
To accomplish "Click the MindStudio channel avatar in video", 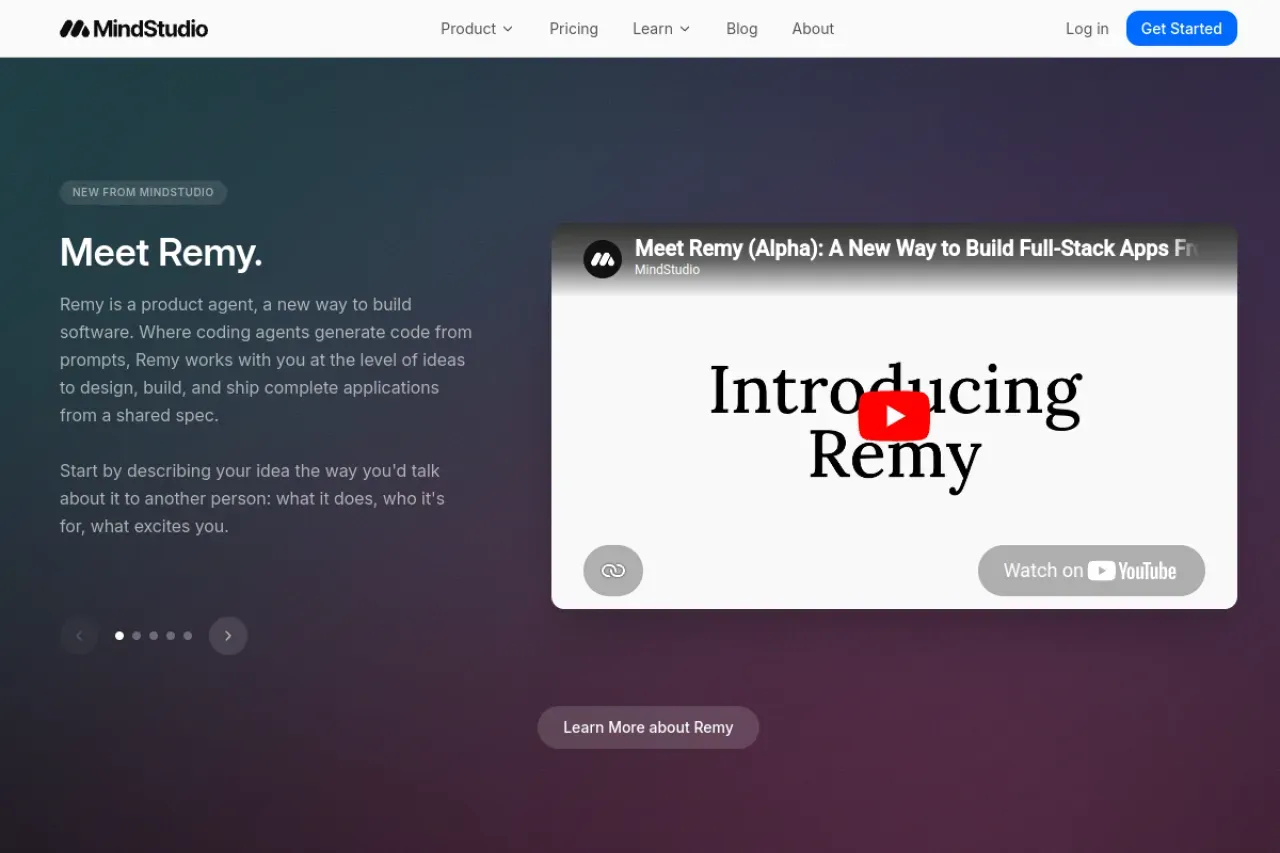I will coord(603,259).
